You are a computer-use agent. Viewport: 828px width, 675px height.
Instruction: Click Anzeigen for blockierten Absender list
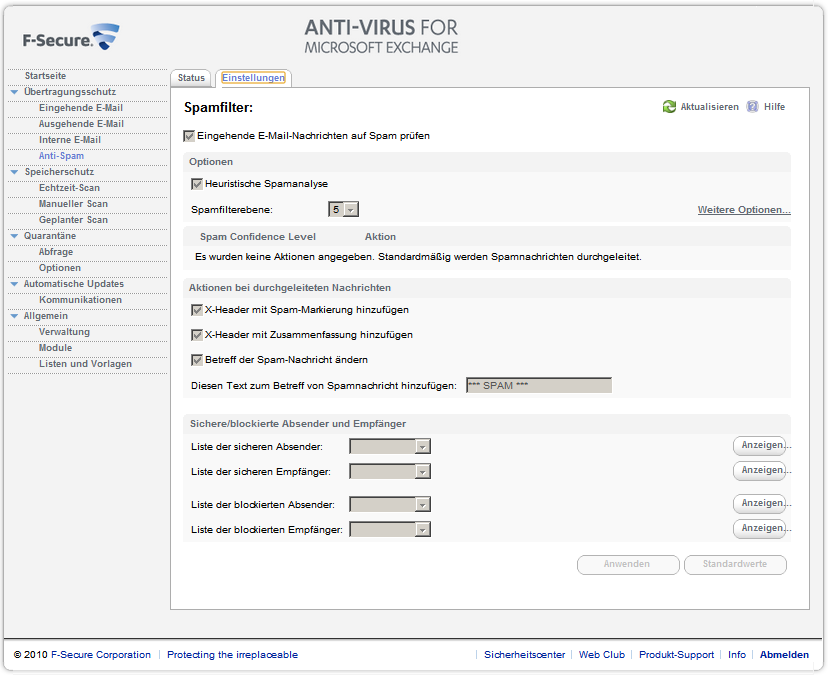759,503
